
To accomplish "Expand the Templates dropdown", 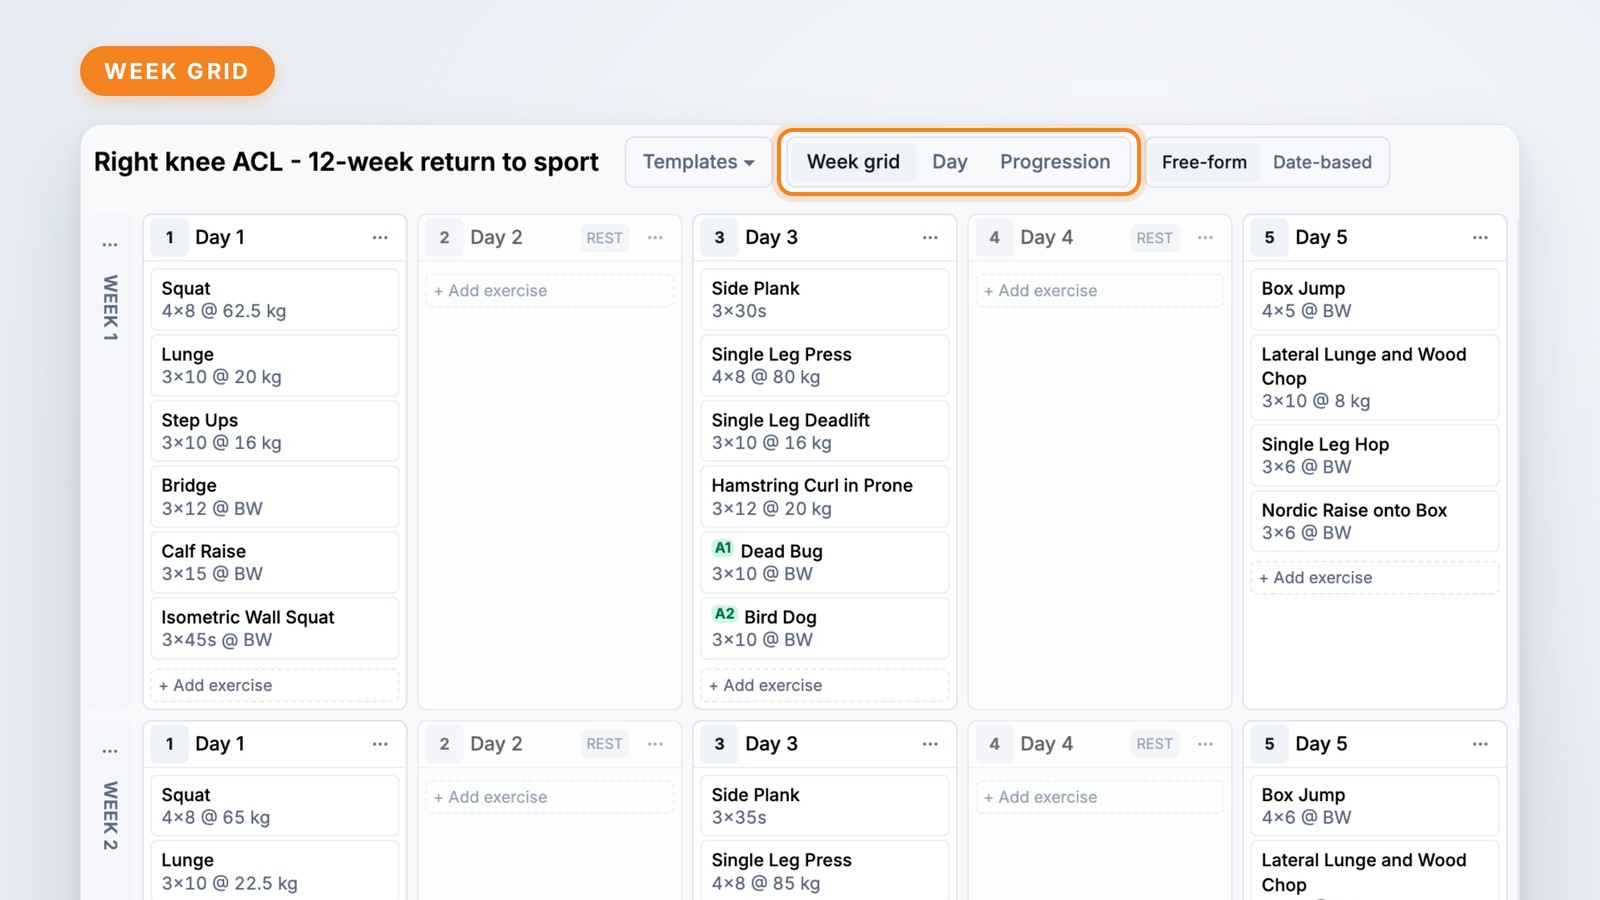I will pyautogui.click(x=698, y=162).
